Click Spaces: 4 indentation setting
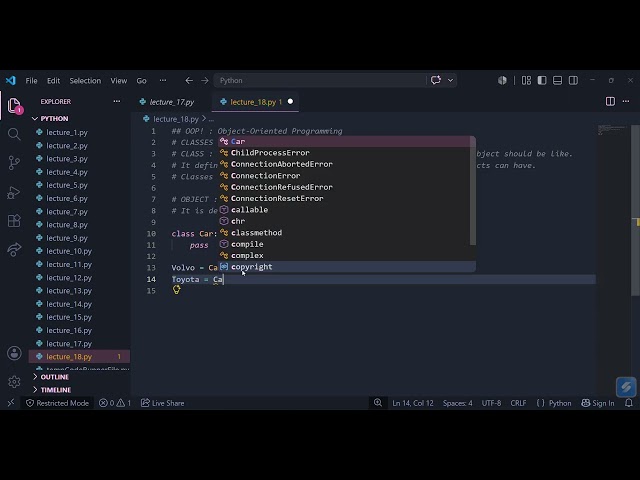Screen dimensions: 640x480 click(x=458, y=403)
